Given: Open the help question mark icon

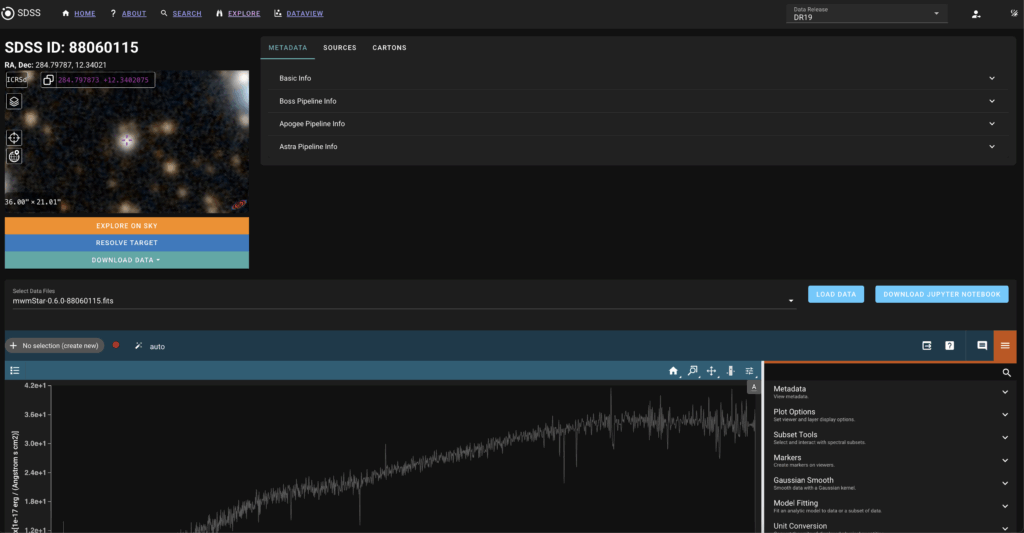Looking at the screenshot, I should point(949,346).
